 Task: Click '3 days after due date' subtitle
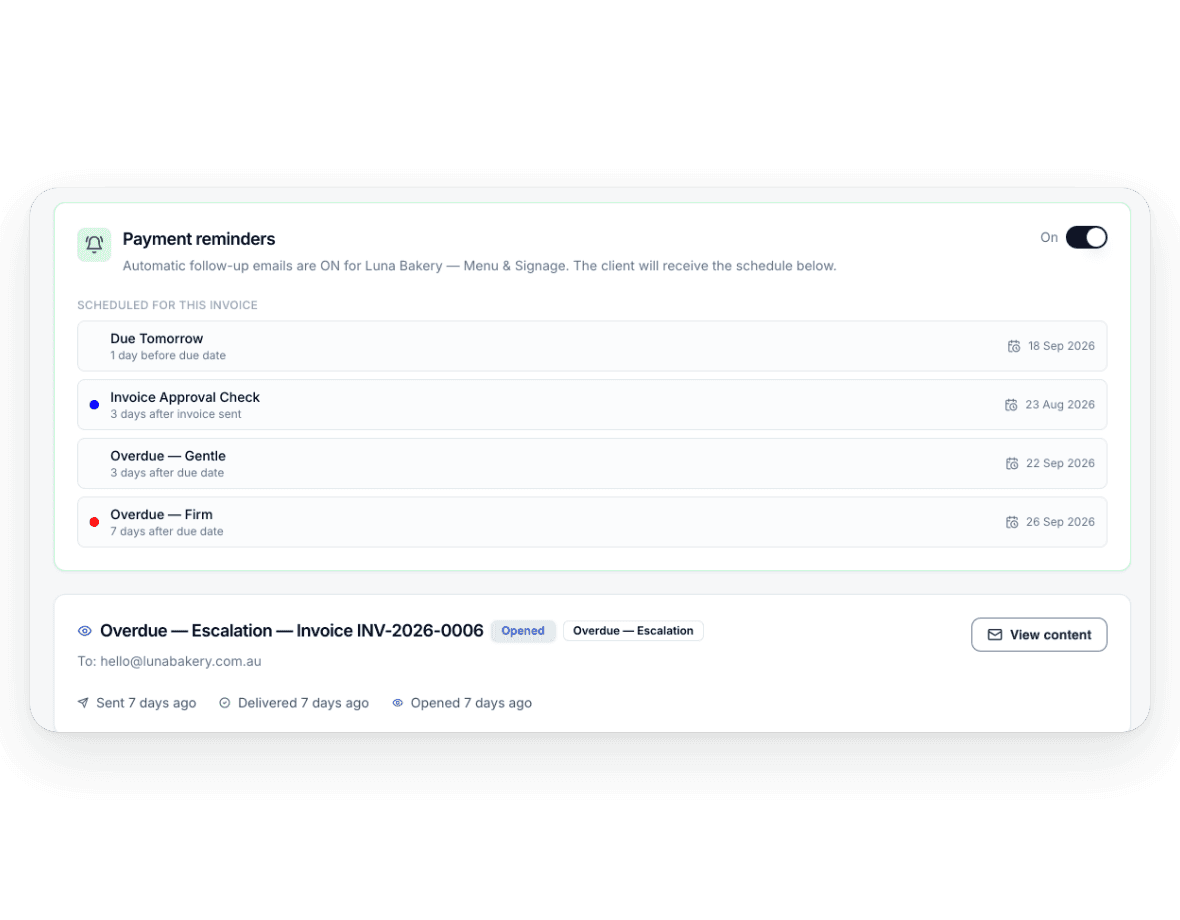pyautogui.click(x=167, y=473)
